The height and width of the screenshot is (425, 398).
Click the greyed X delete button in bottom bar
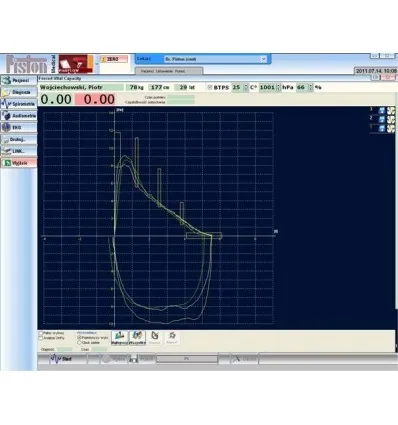click(x=245, y=359)
